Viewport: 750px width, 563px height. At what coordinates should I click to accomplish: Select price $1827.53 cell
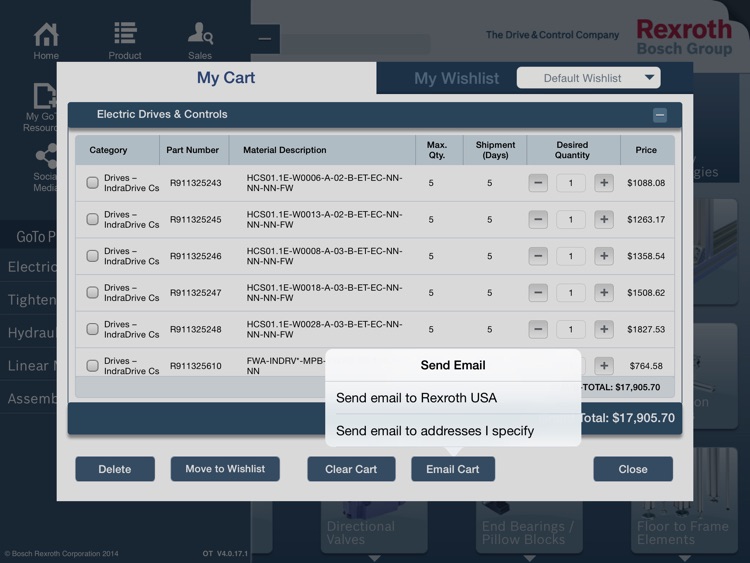pyautogui.click(x=646, y=329)
